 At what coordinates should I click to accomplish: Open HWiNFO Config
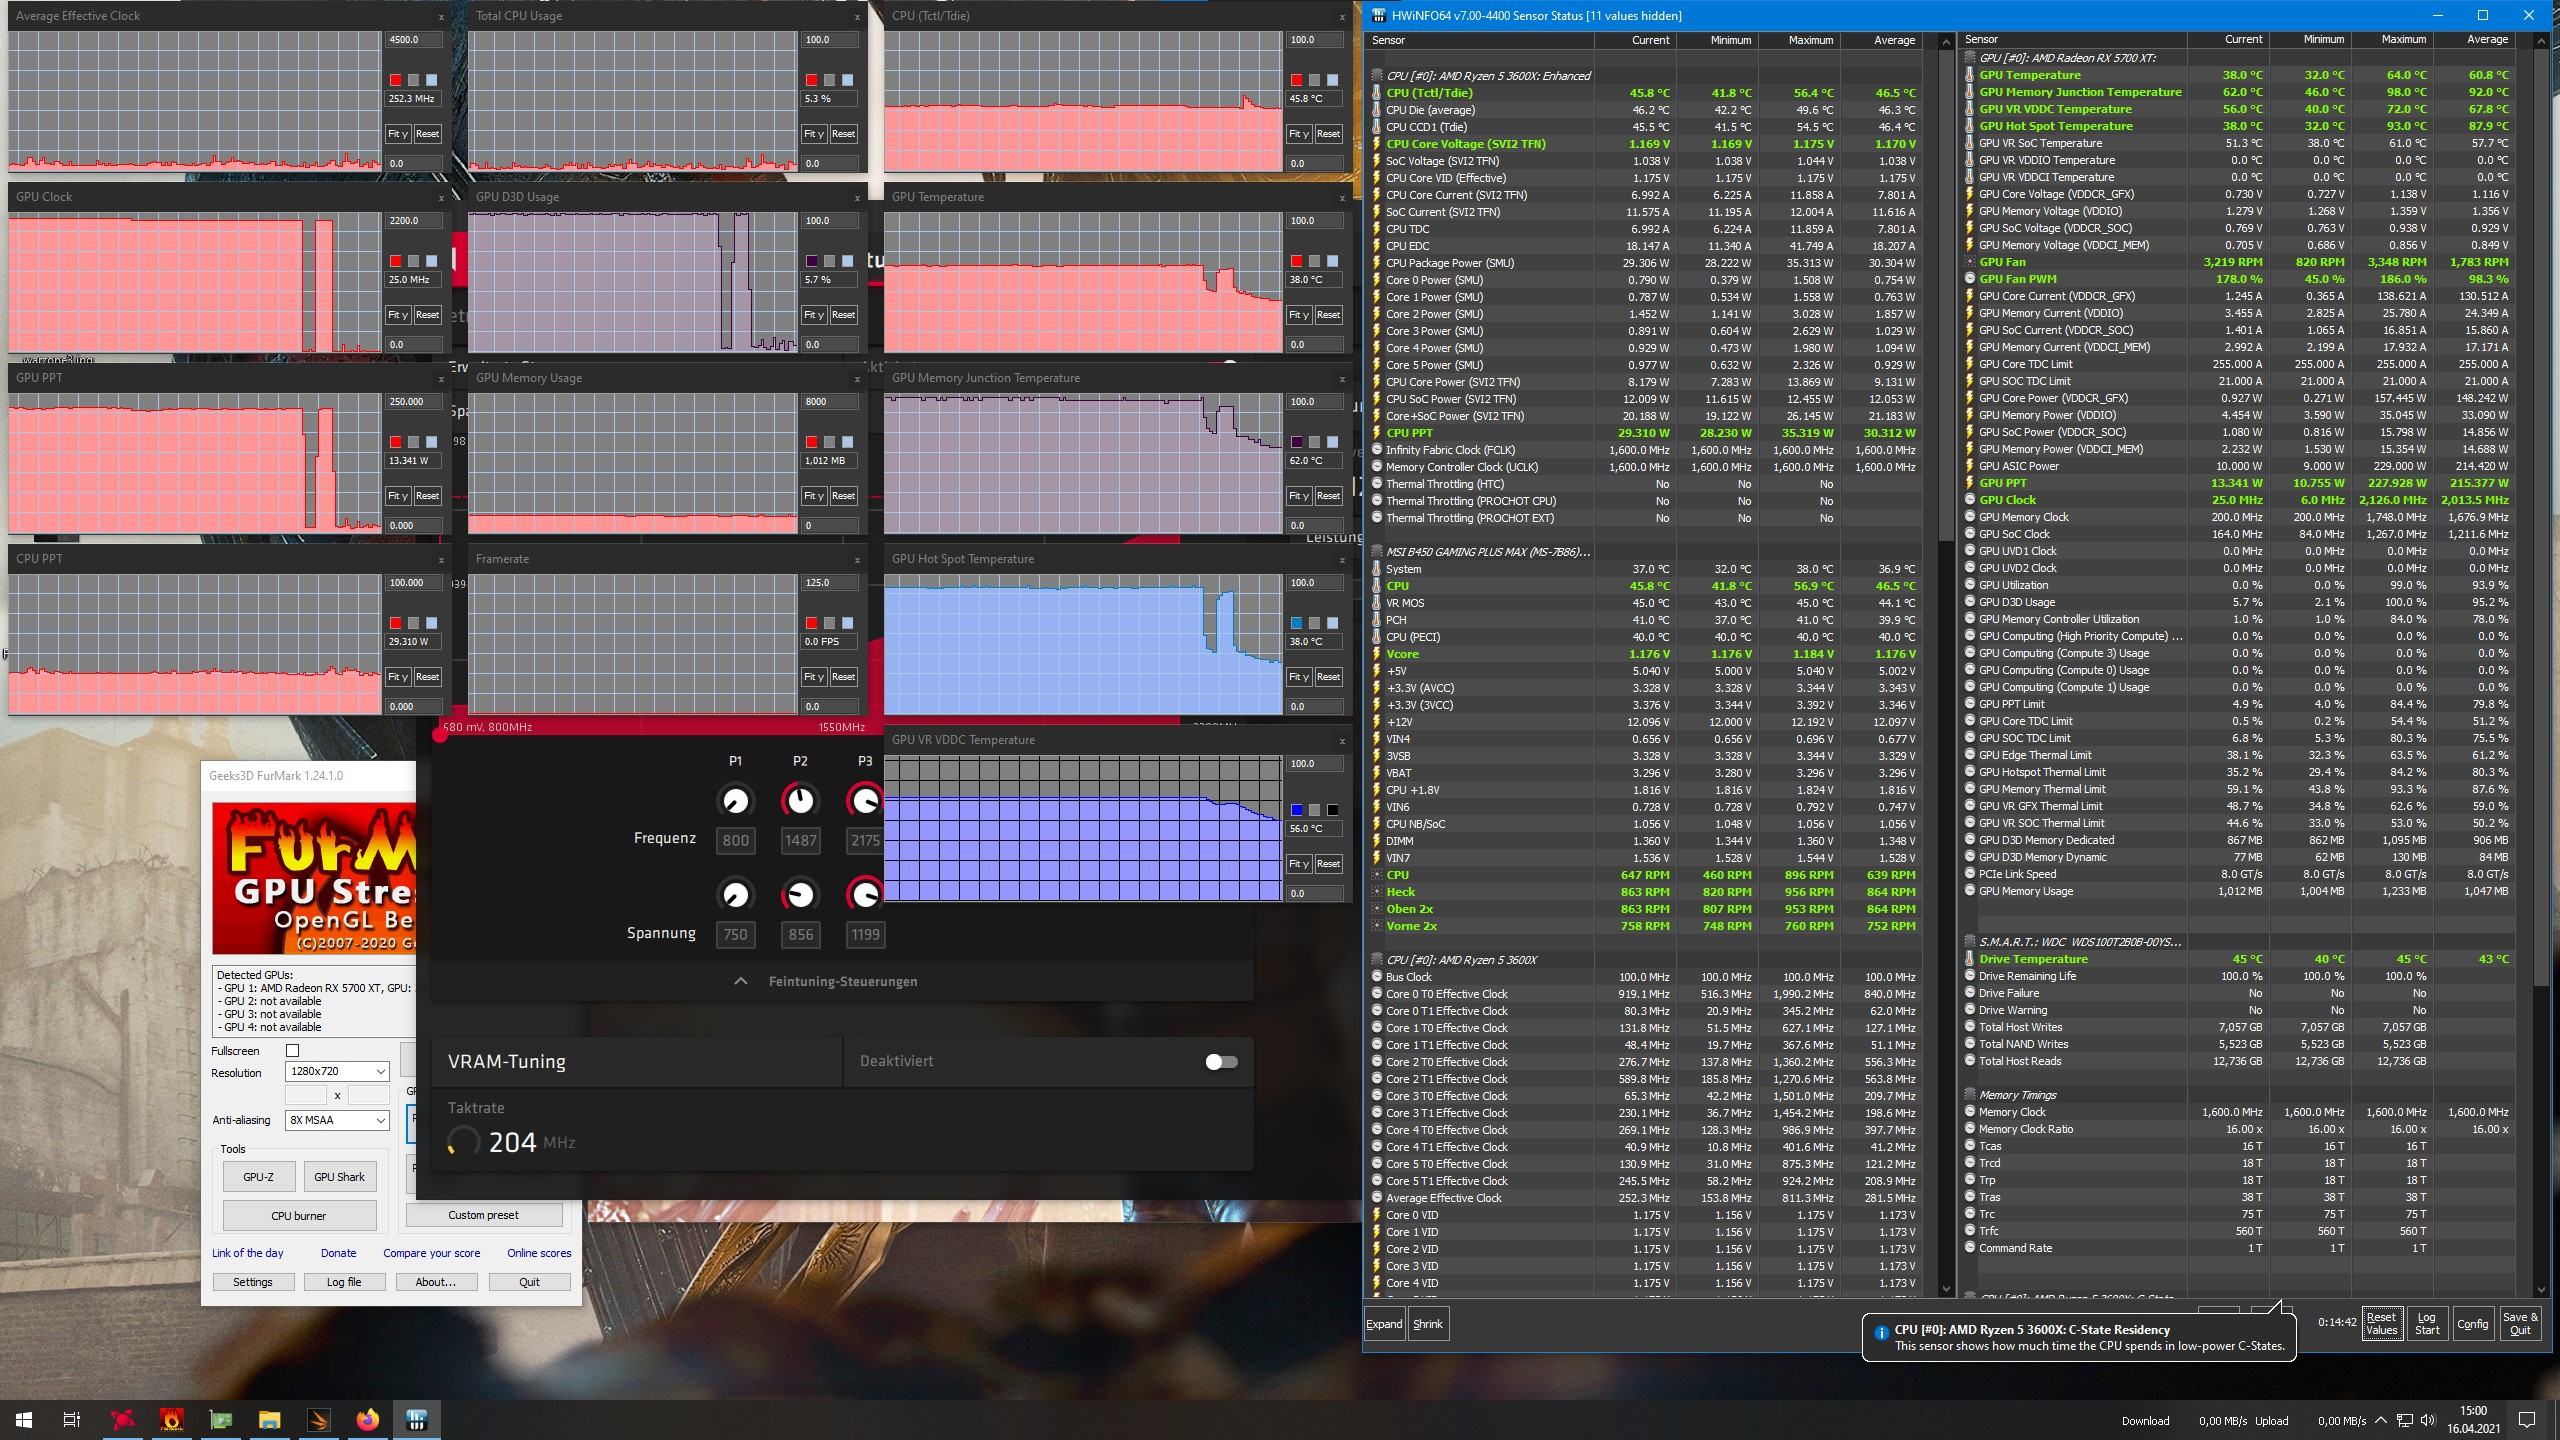2472,1324
